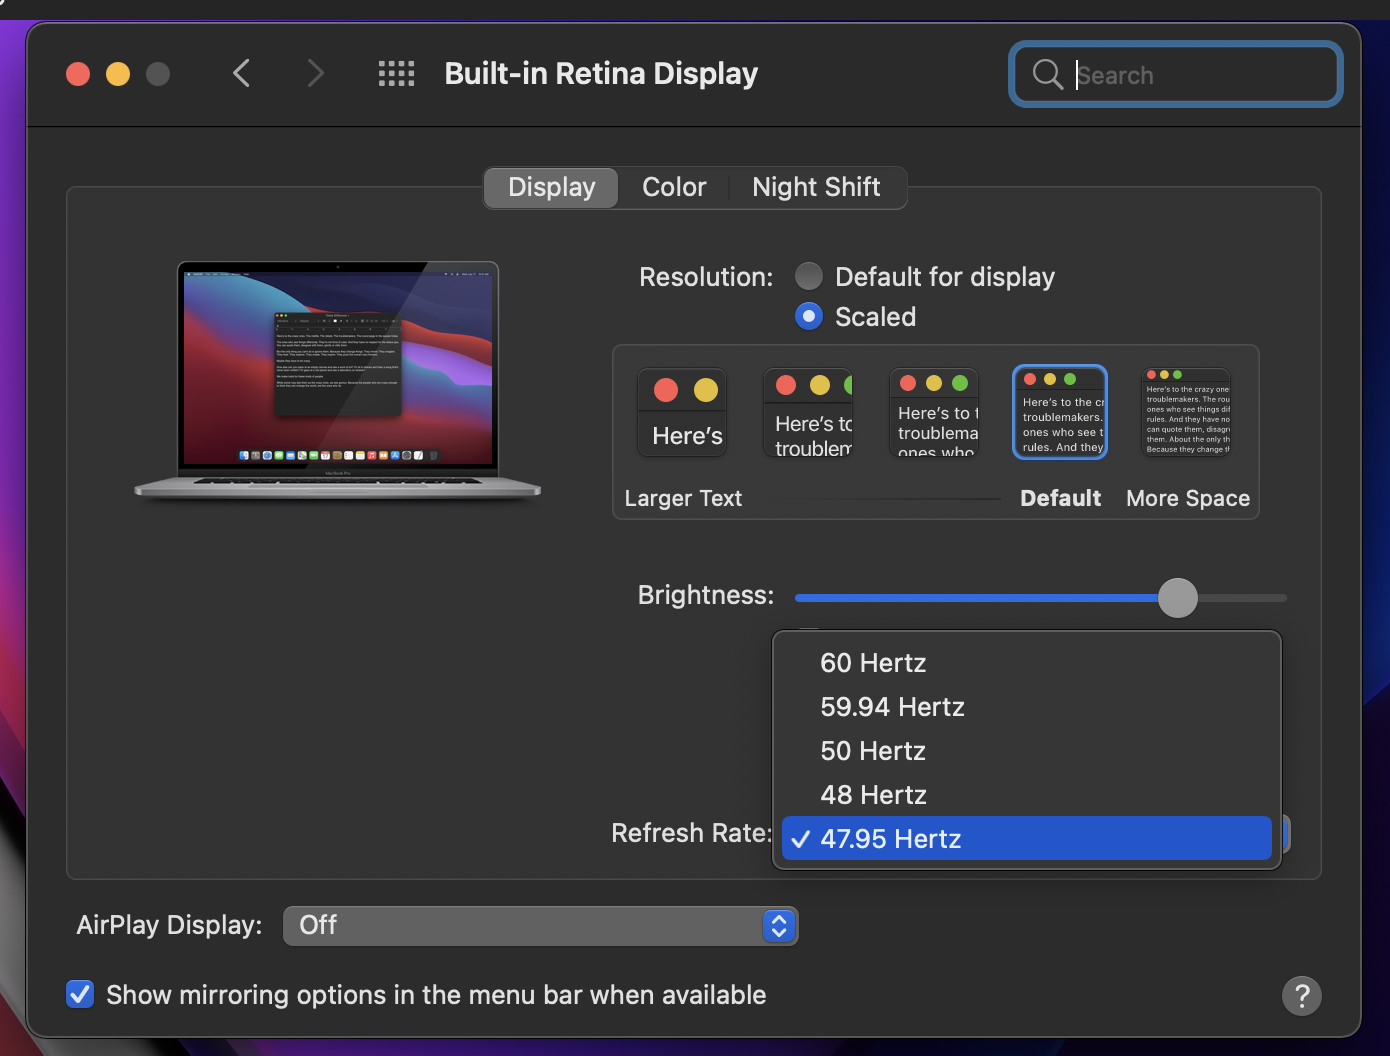Click the MacBook display preview image
Image resolution: width=1390 pixels, height=1056 pixels.
tap(338, 381)
